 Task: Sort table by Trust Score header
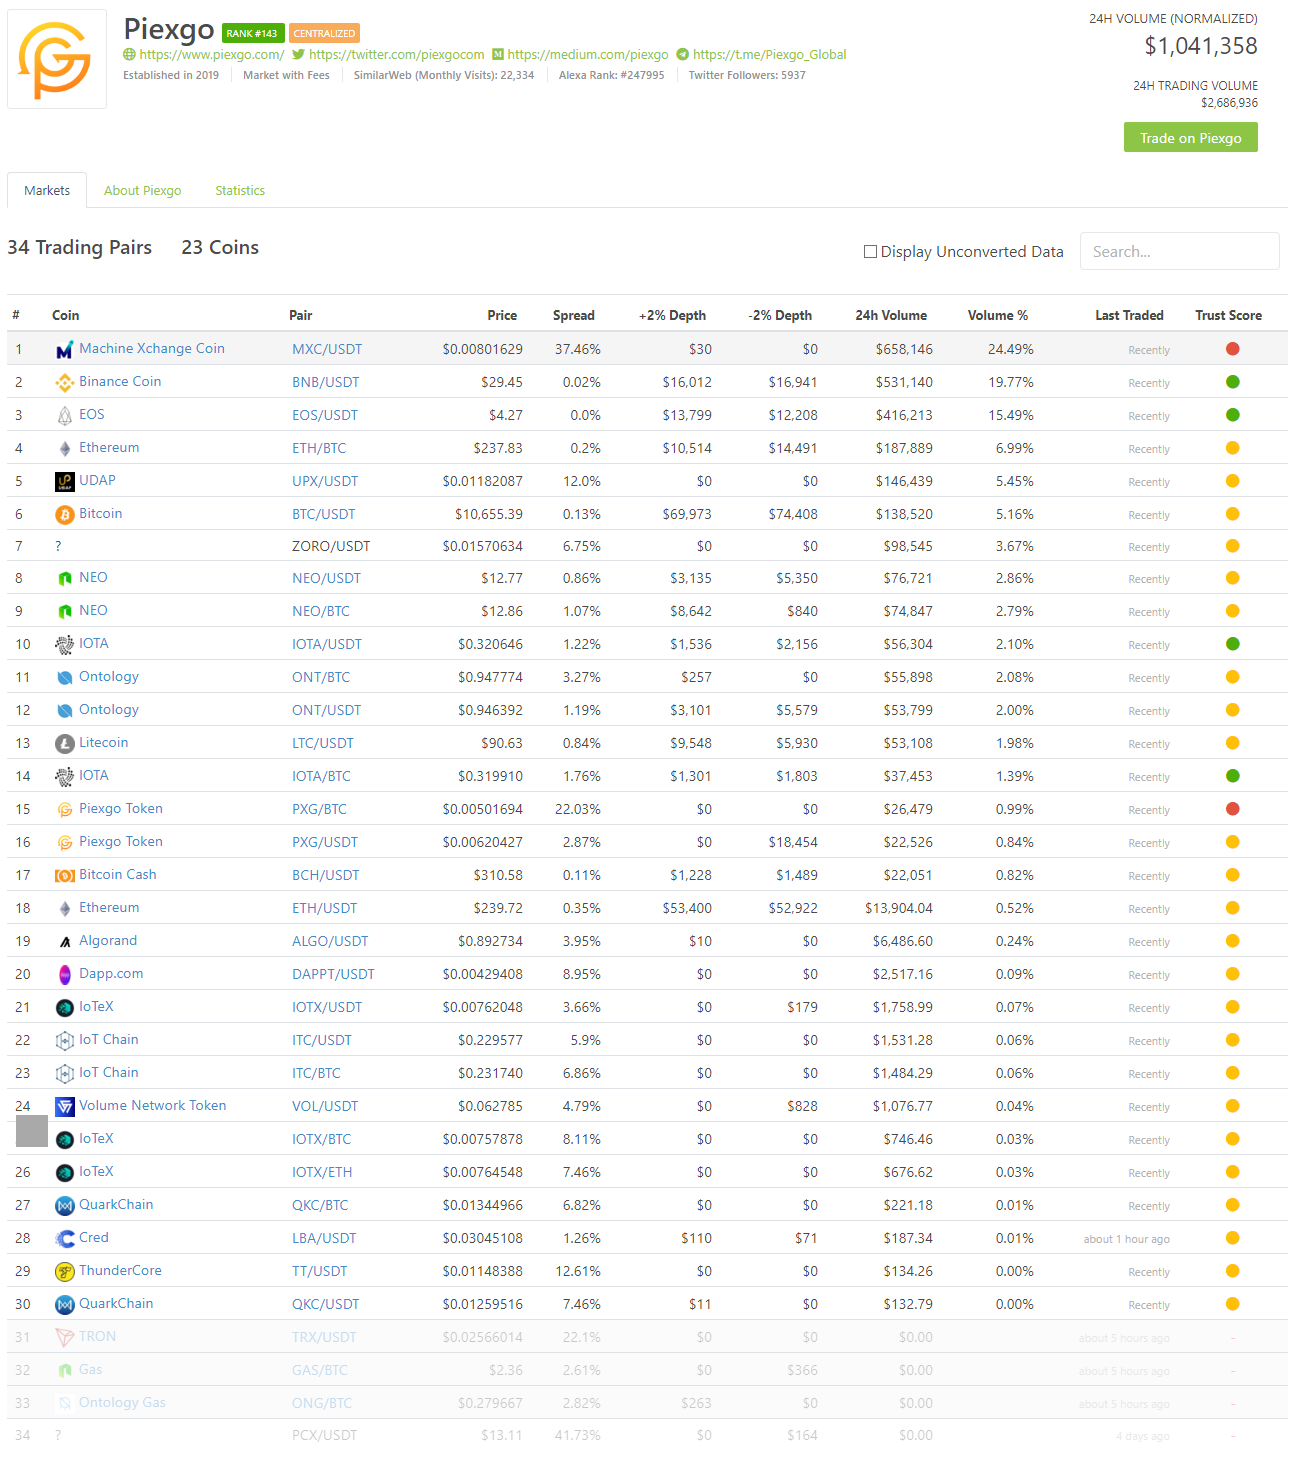pyautogui.click(x=1228, y=316)
